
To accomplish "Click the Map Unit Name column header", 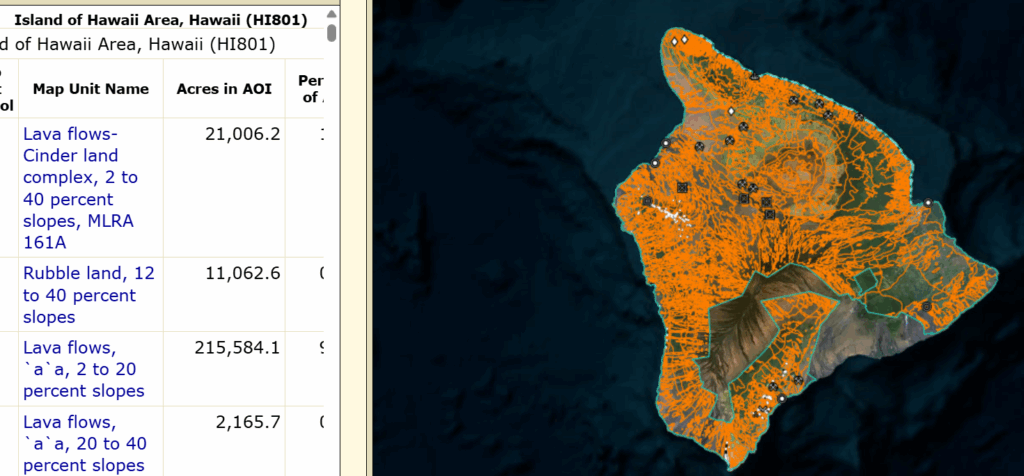I will tap(90, 89).
